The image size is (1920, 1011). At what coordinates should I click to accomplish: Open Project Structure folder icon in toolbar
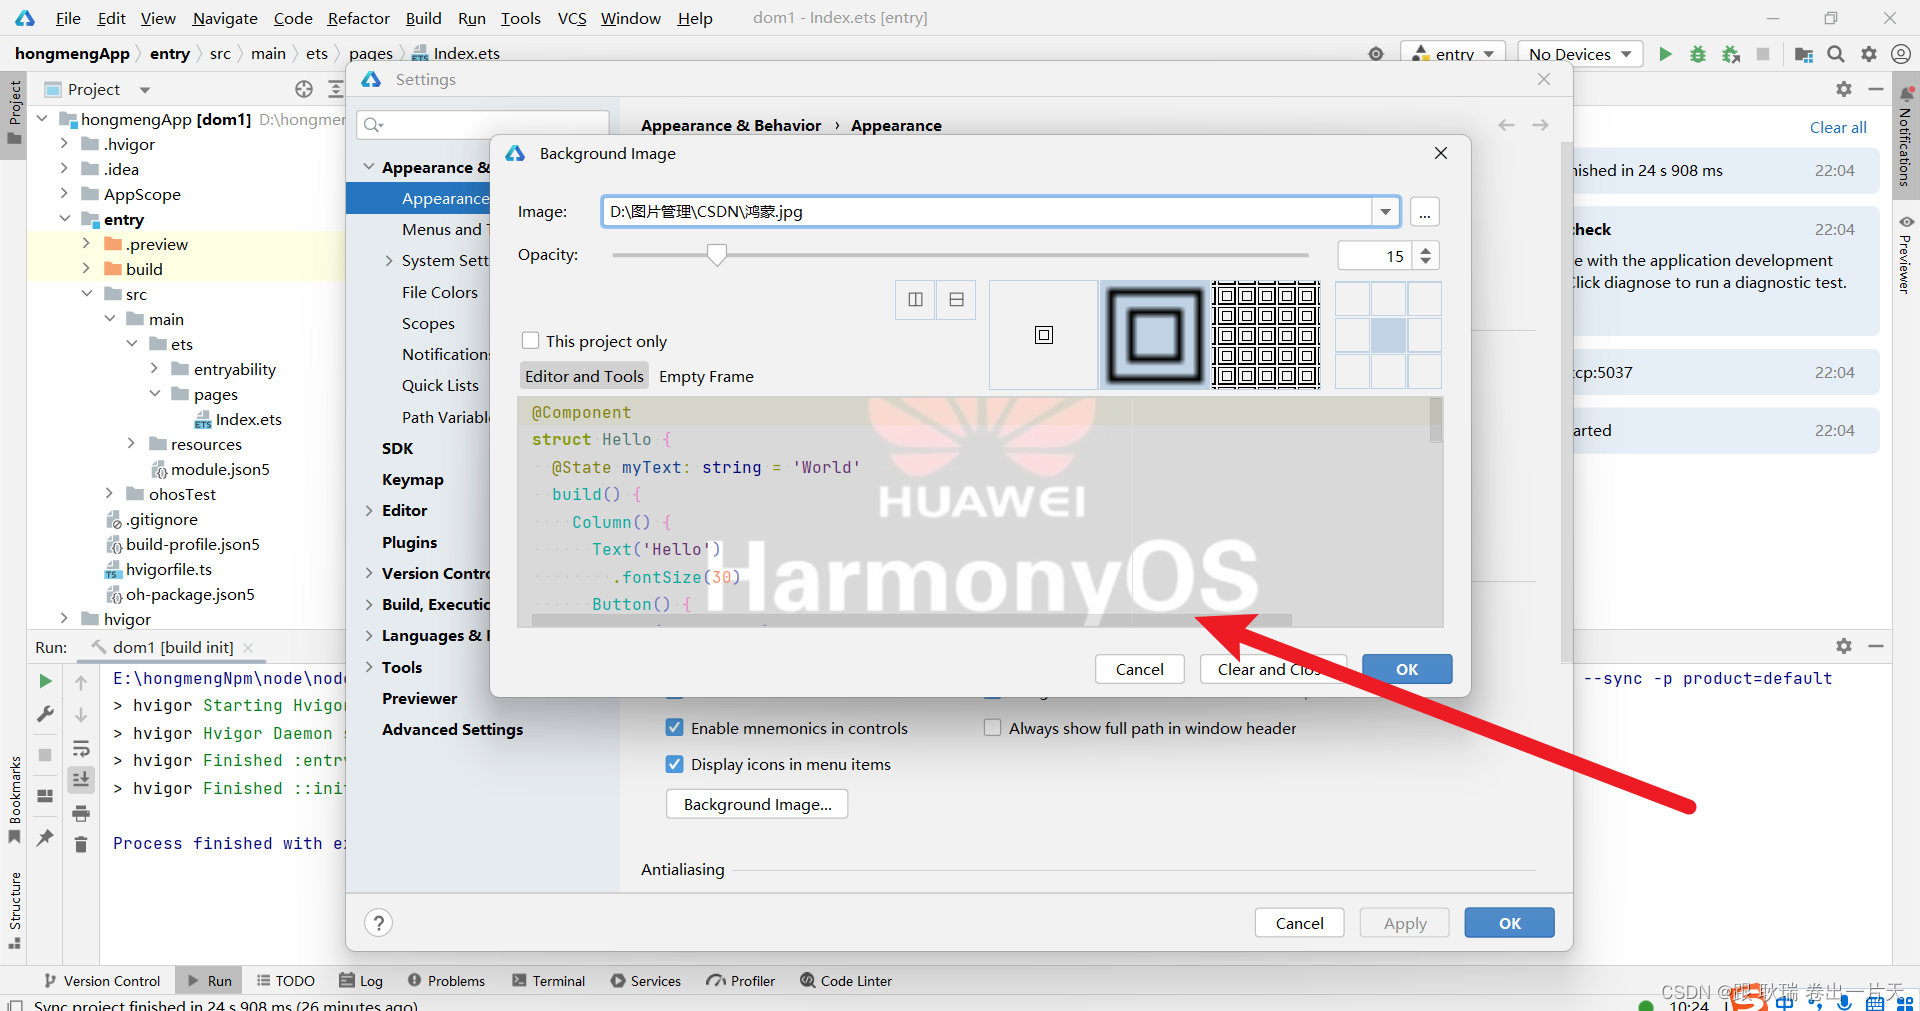pos(1804,54)
